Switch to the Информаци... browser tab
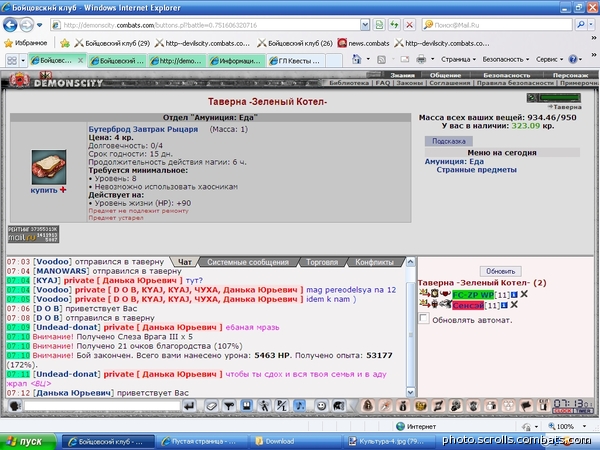The height and width of the screenshot is (450, 600). click(x=236, y=60)
